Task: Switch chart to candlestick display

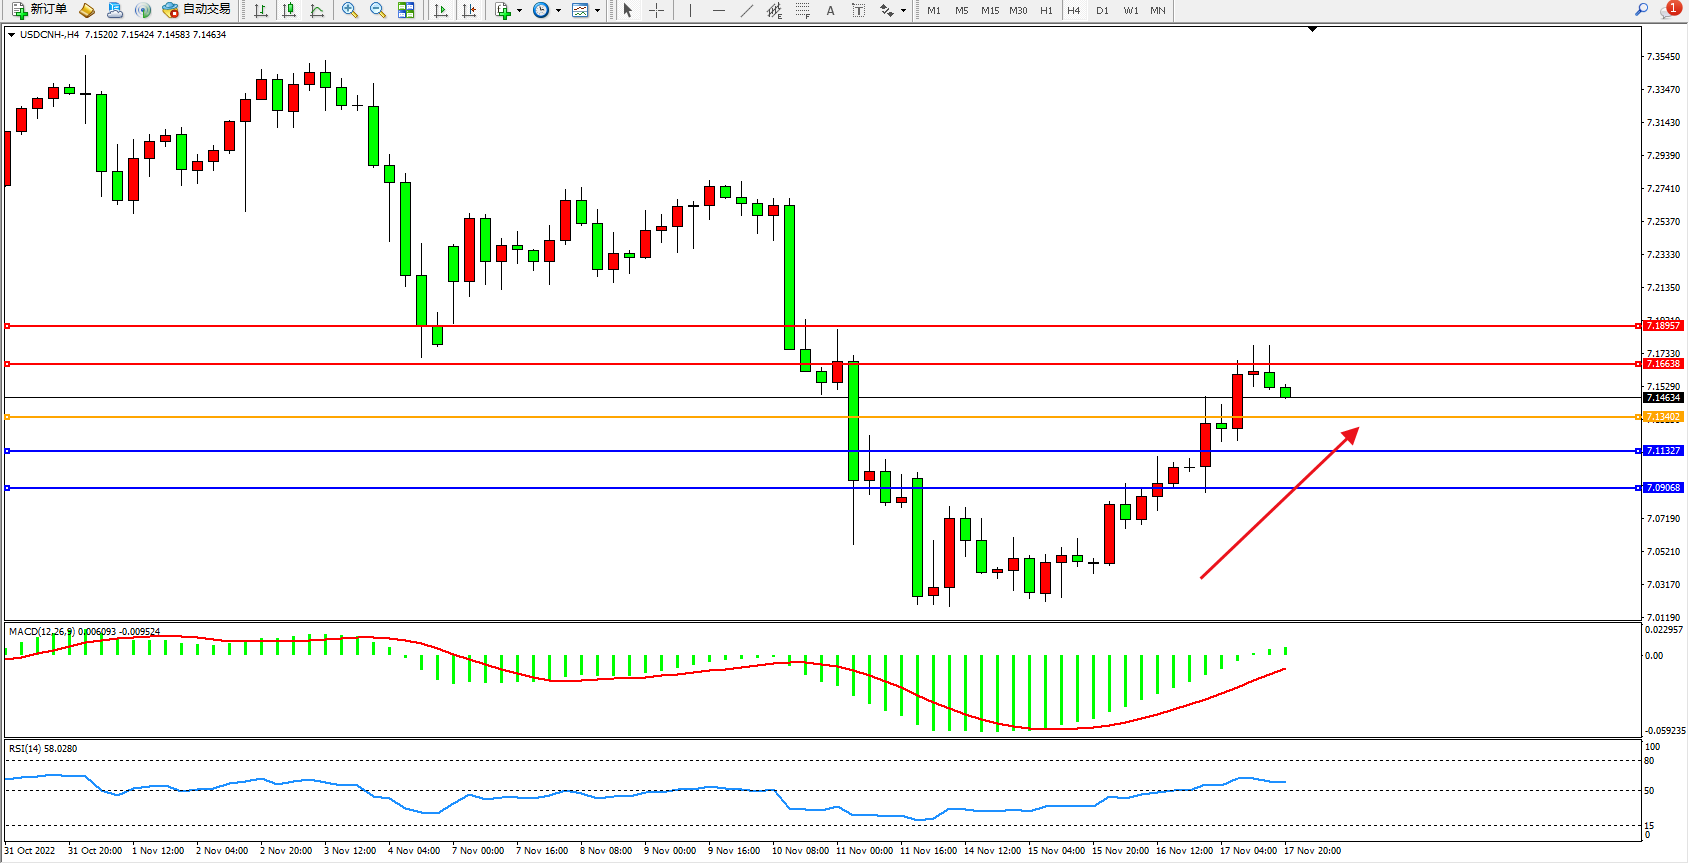Action: click(289, 10)
